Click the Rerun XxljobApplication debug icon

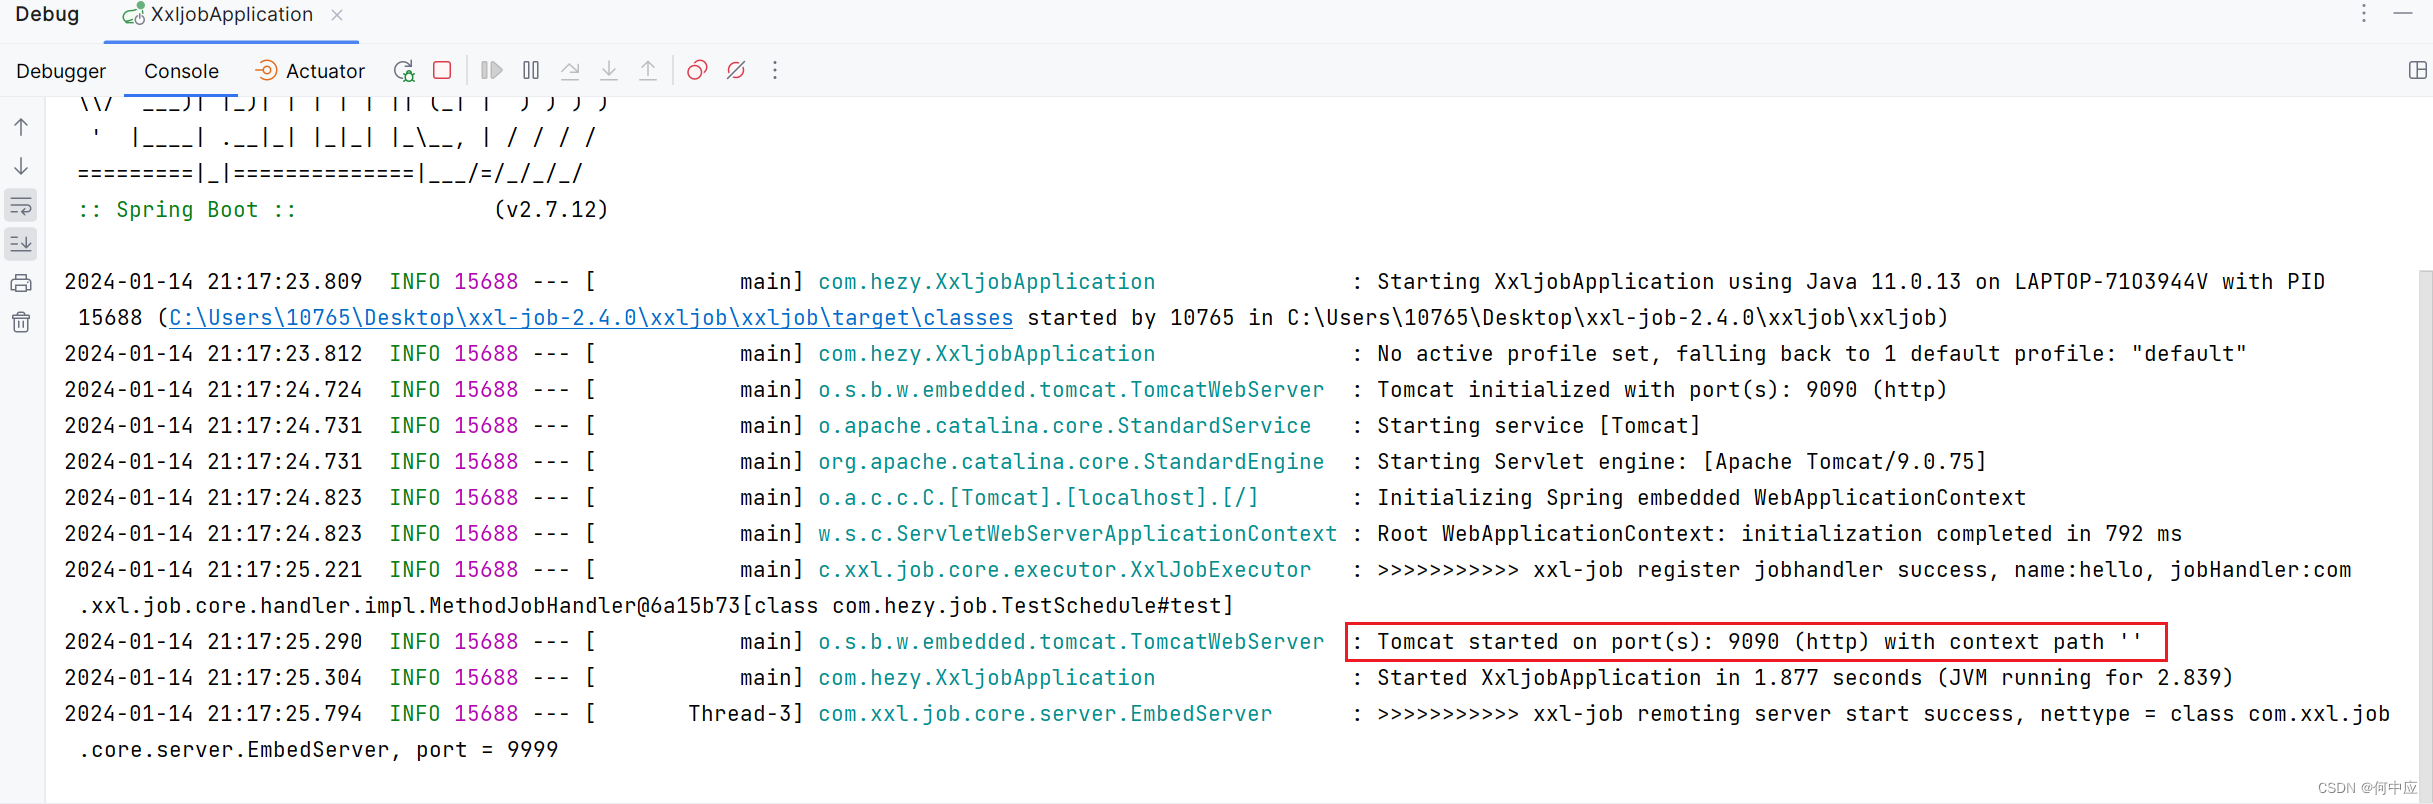click(404, 71)
